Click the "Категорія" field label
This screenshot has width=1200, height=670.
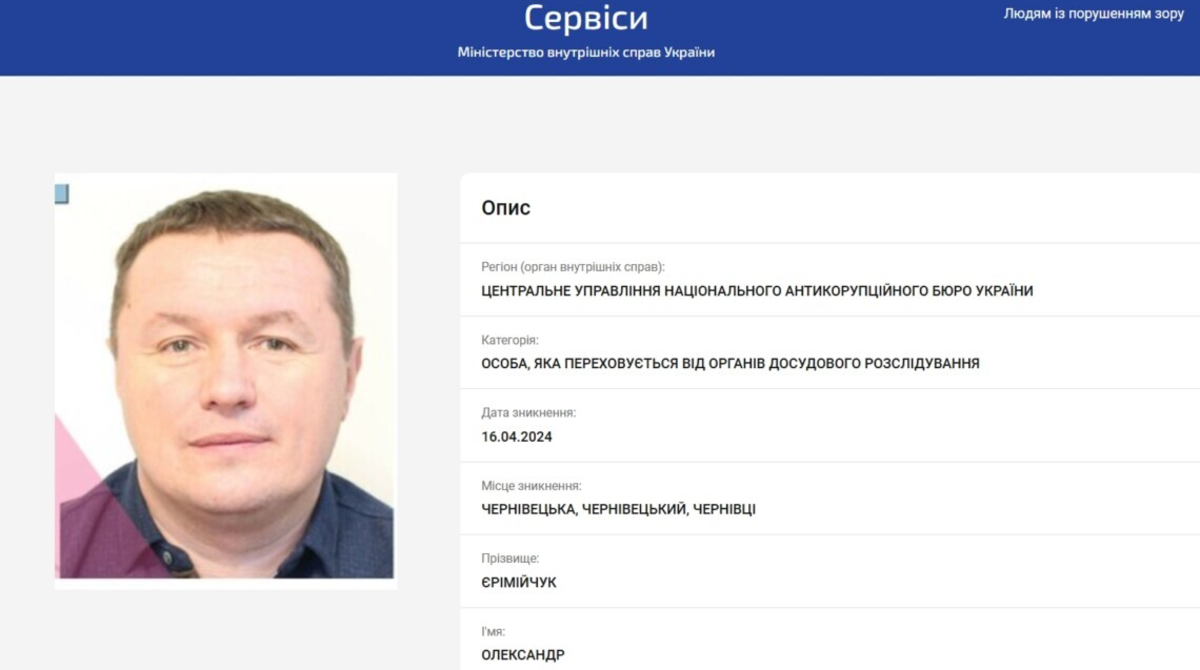click(x=510, y=340)
